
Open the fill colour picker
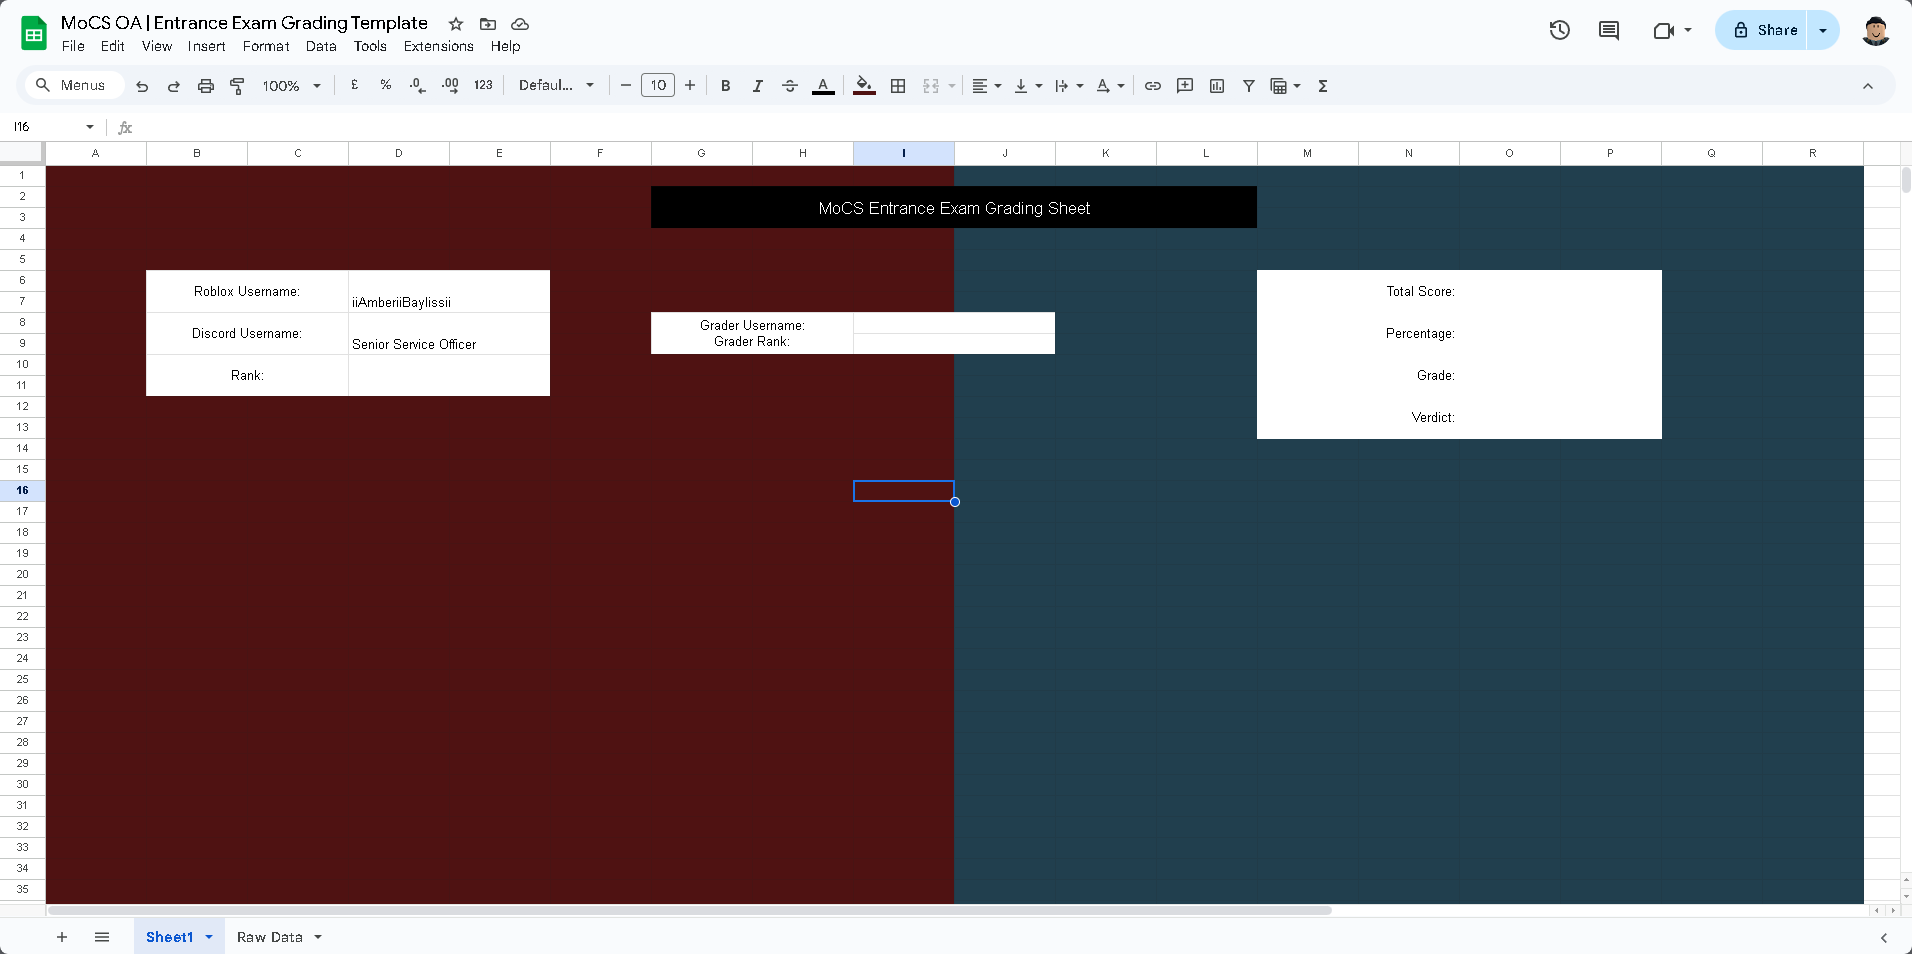(x=864, y=86)
